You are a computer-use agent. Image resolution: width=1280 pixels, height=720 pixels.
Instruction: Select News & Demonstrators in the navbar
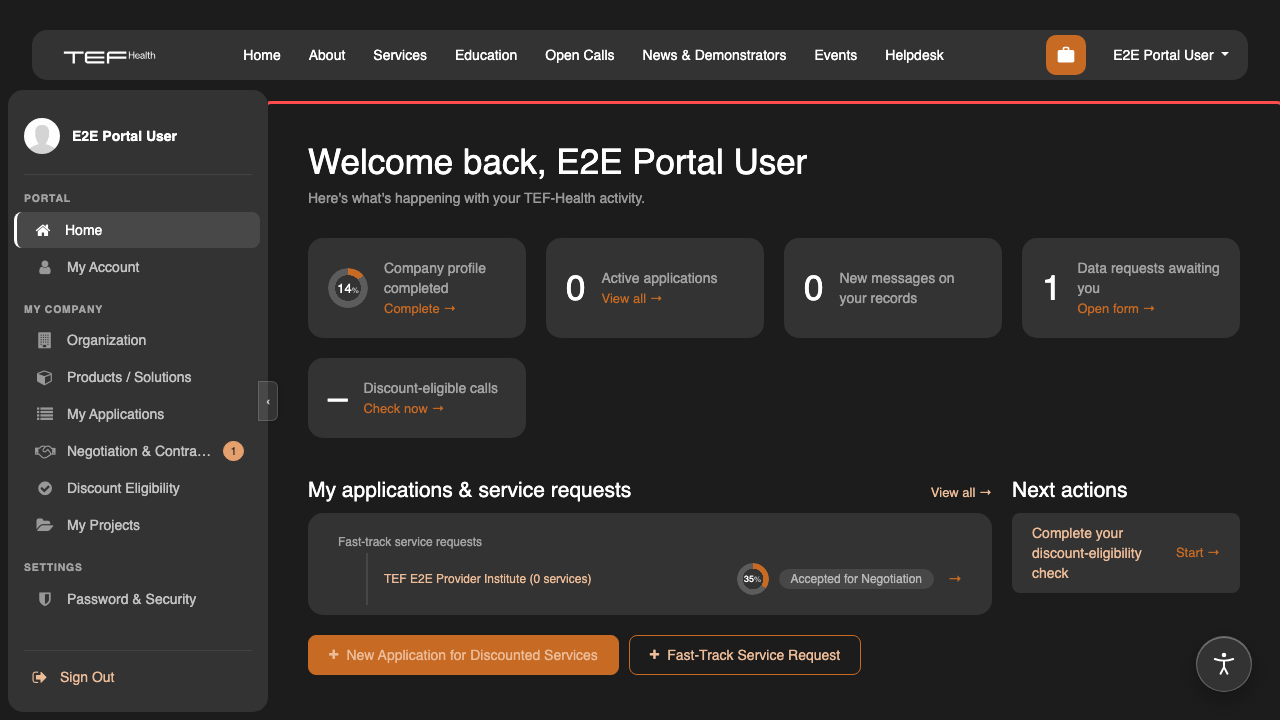[x=714, y=55]
